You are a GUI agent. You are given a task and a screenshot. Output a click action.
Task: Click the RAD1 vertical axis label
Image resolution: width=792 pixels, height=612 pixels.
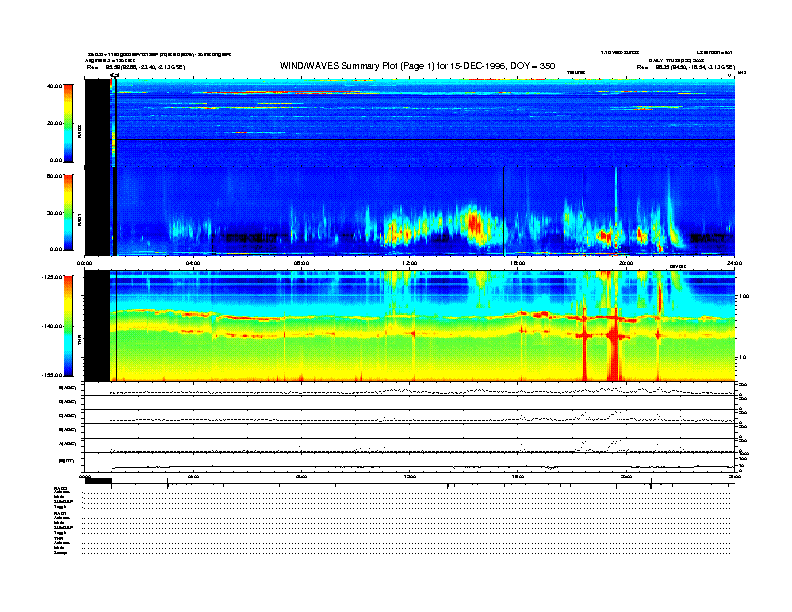[x=79, y=219]
